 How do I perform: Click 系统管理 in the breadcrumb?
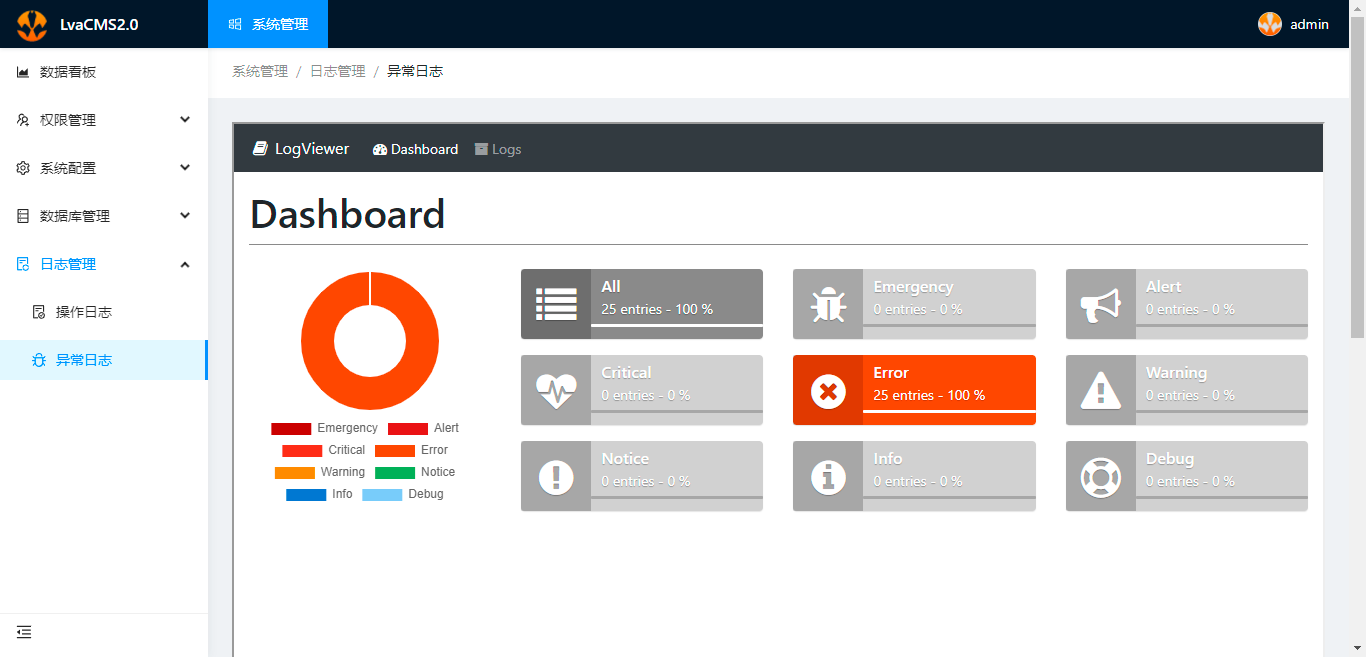260,71
